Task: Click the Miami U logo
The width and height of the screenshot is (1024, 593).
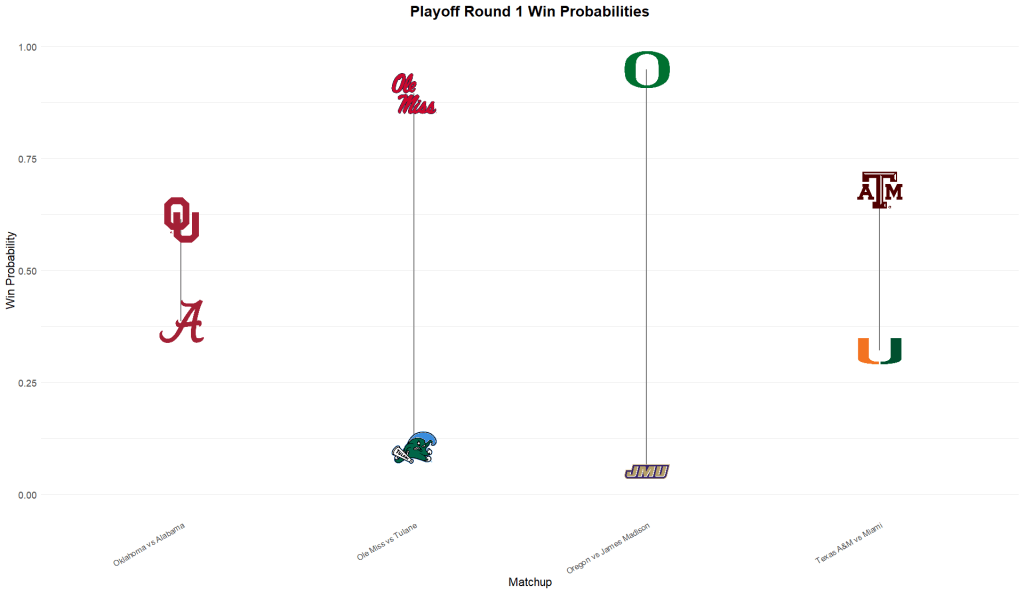Action: point(879,351)
